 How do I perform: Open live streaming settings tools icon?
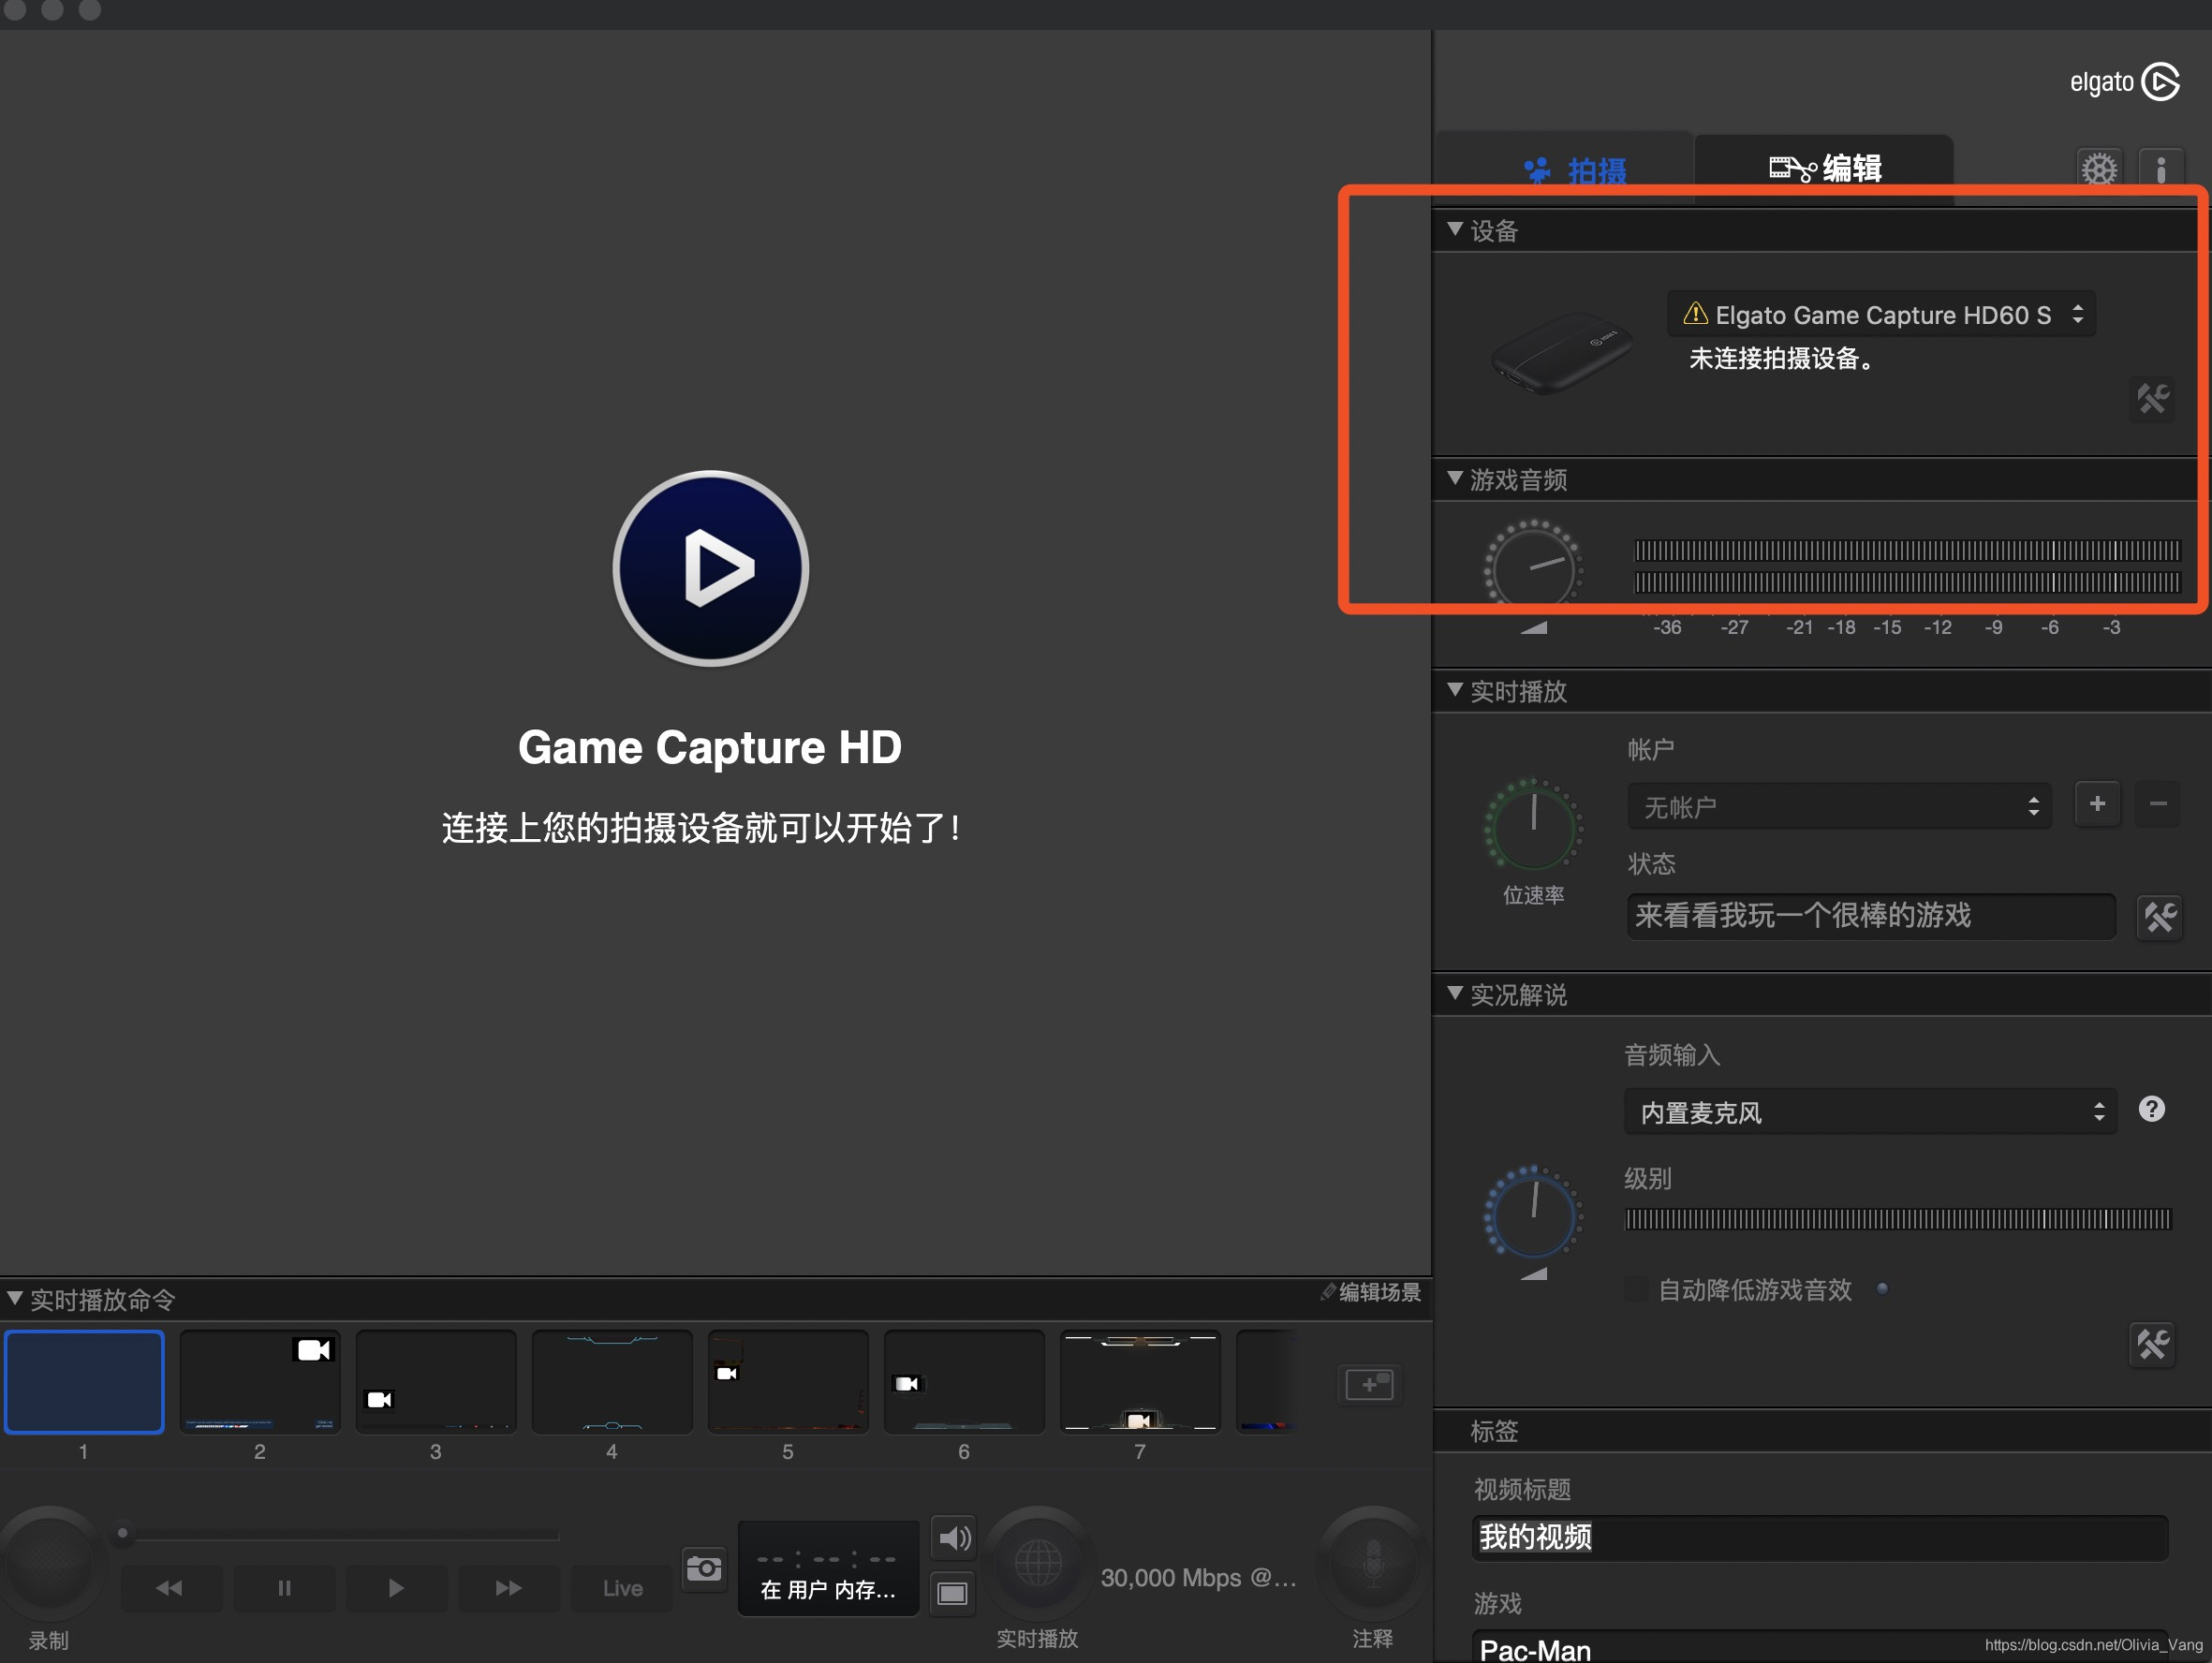2159,916
